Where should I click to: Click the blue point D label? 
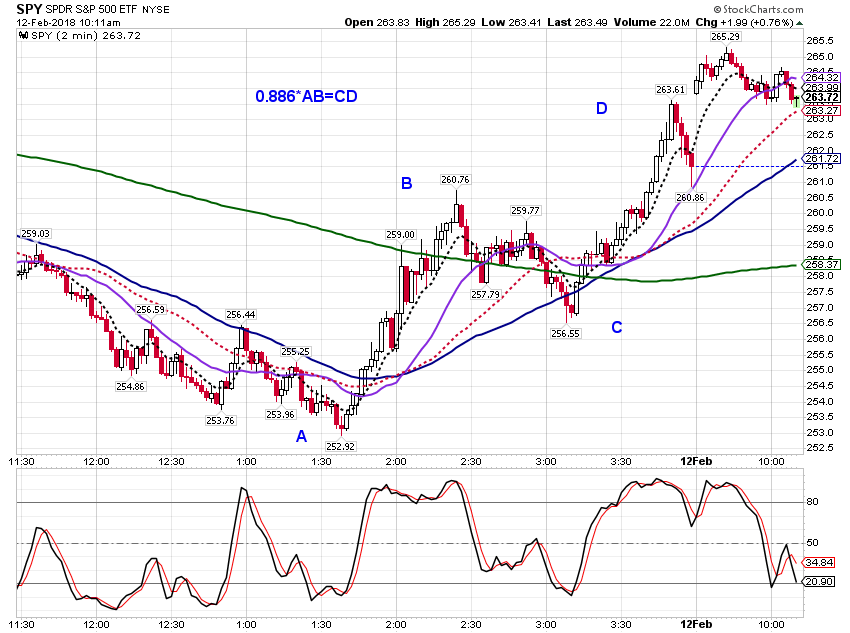point(602,109)
